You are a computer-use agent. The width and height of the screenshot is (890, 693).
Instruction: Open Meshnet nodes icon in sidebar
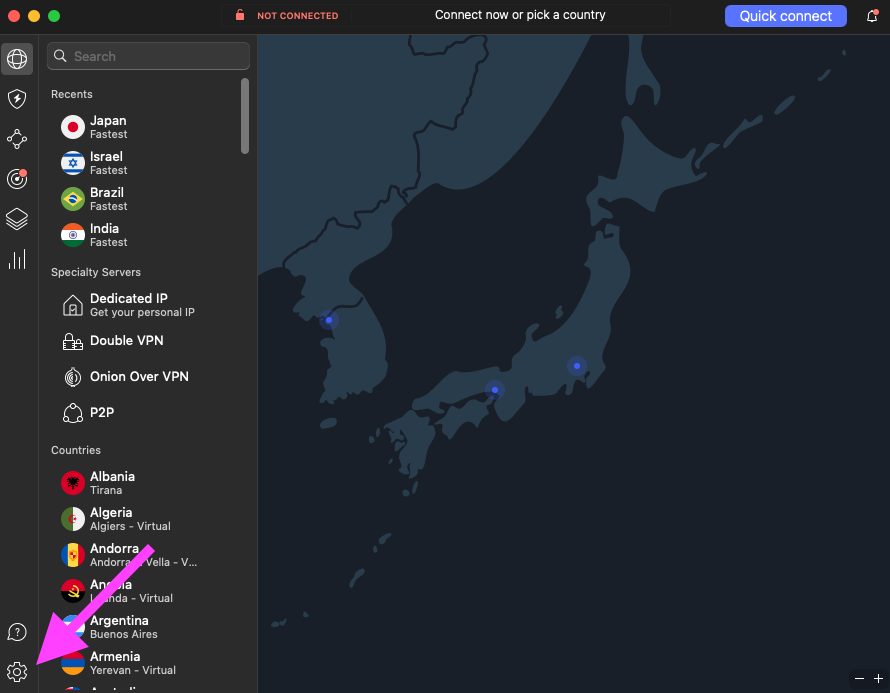click(17, 139)
